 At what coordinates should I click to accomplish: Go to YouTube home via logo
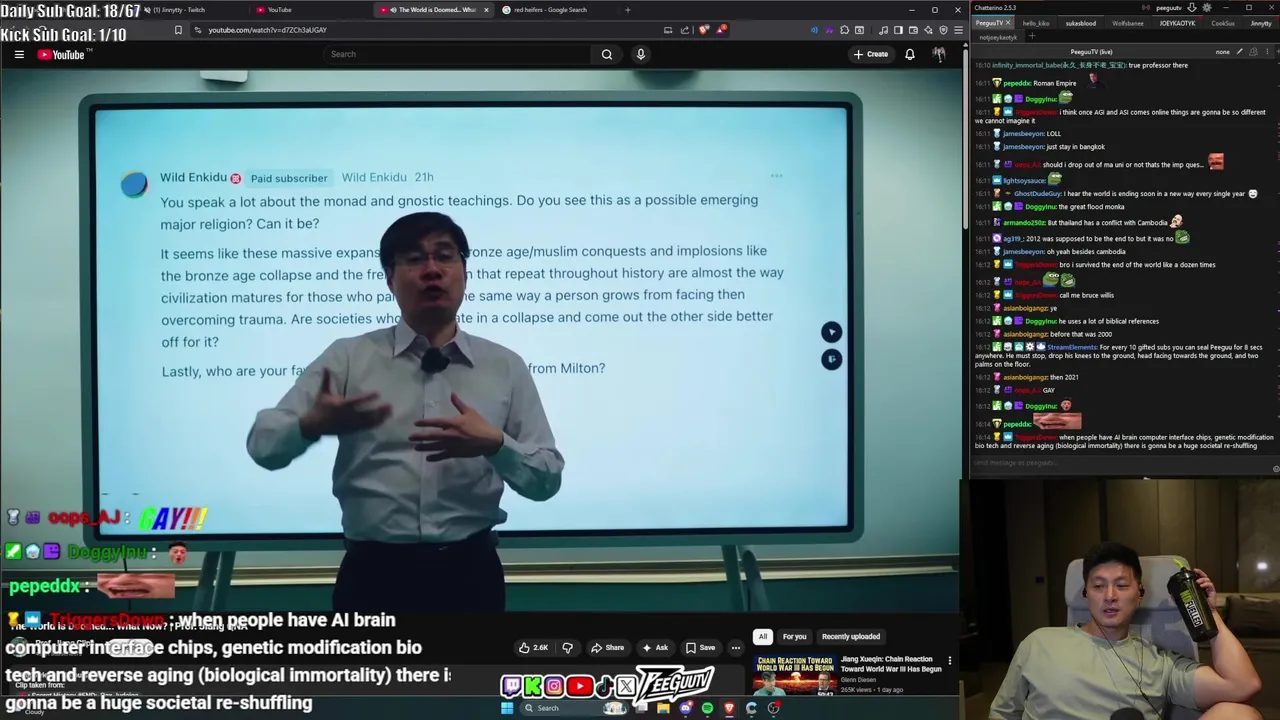[x=62, y=54]
